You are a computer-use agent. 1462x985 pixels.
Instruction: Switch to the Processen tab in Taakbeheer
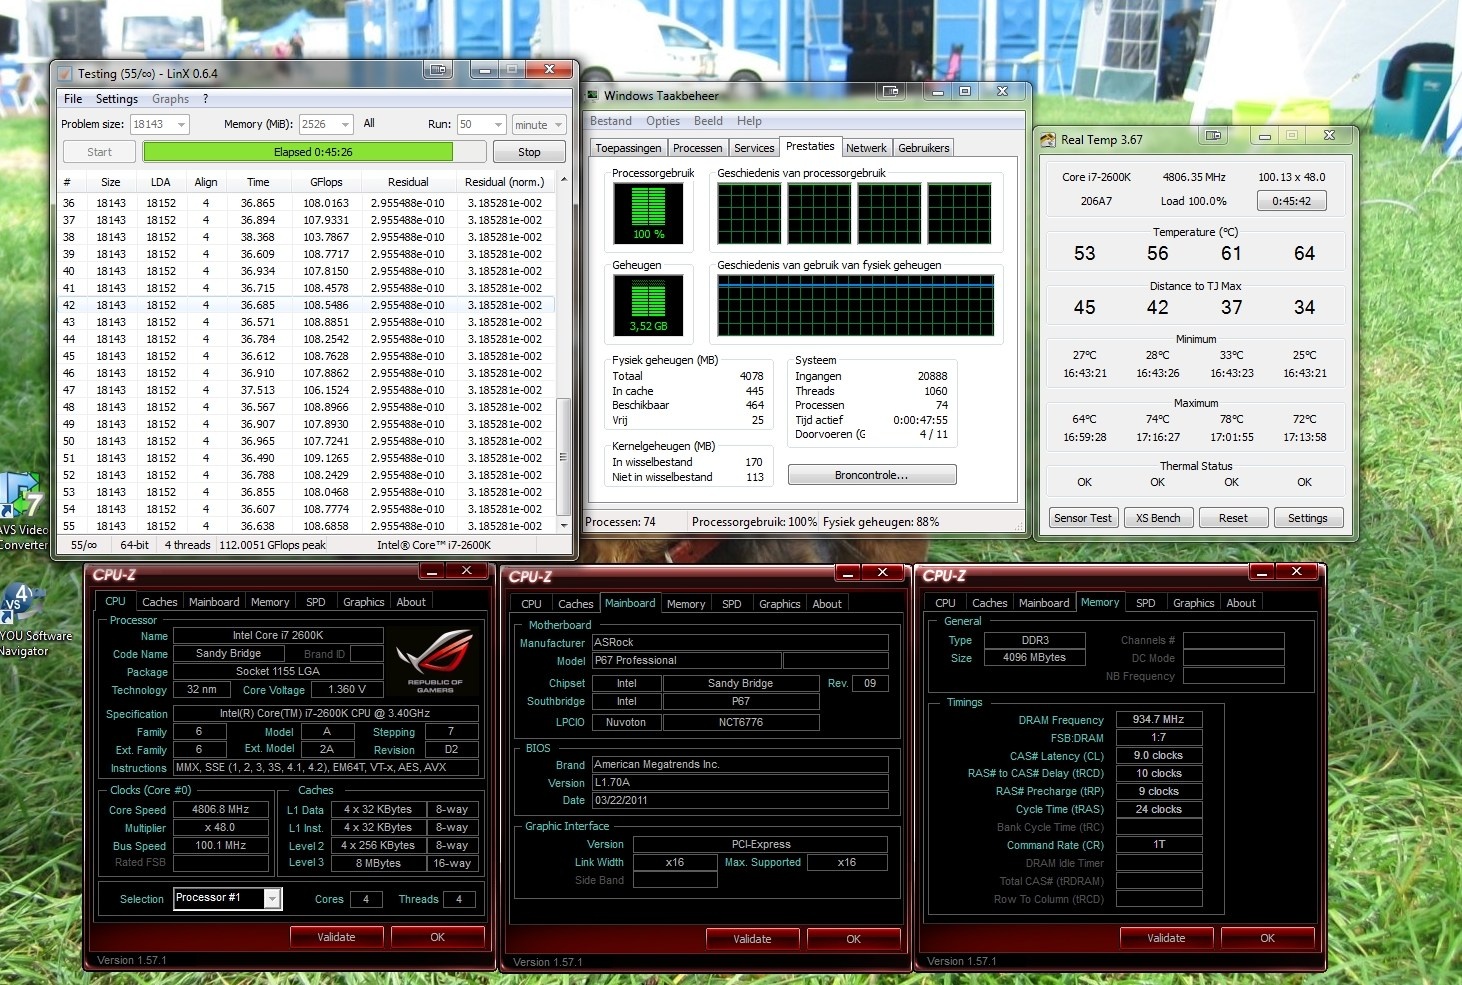click(x=697, y=148)
